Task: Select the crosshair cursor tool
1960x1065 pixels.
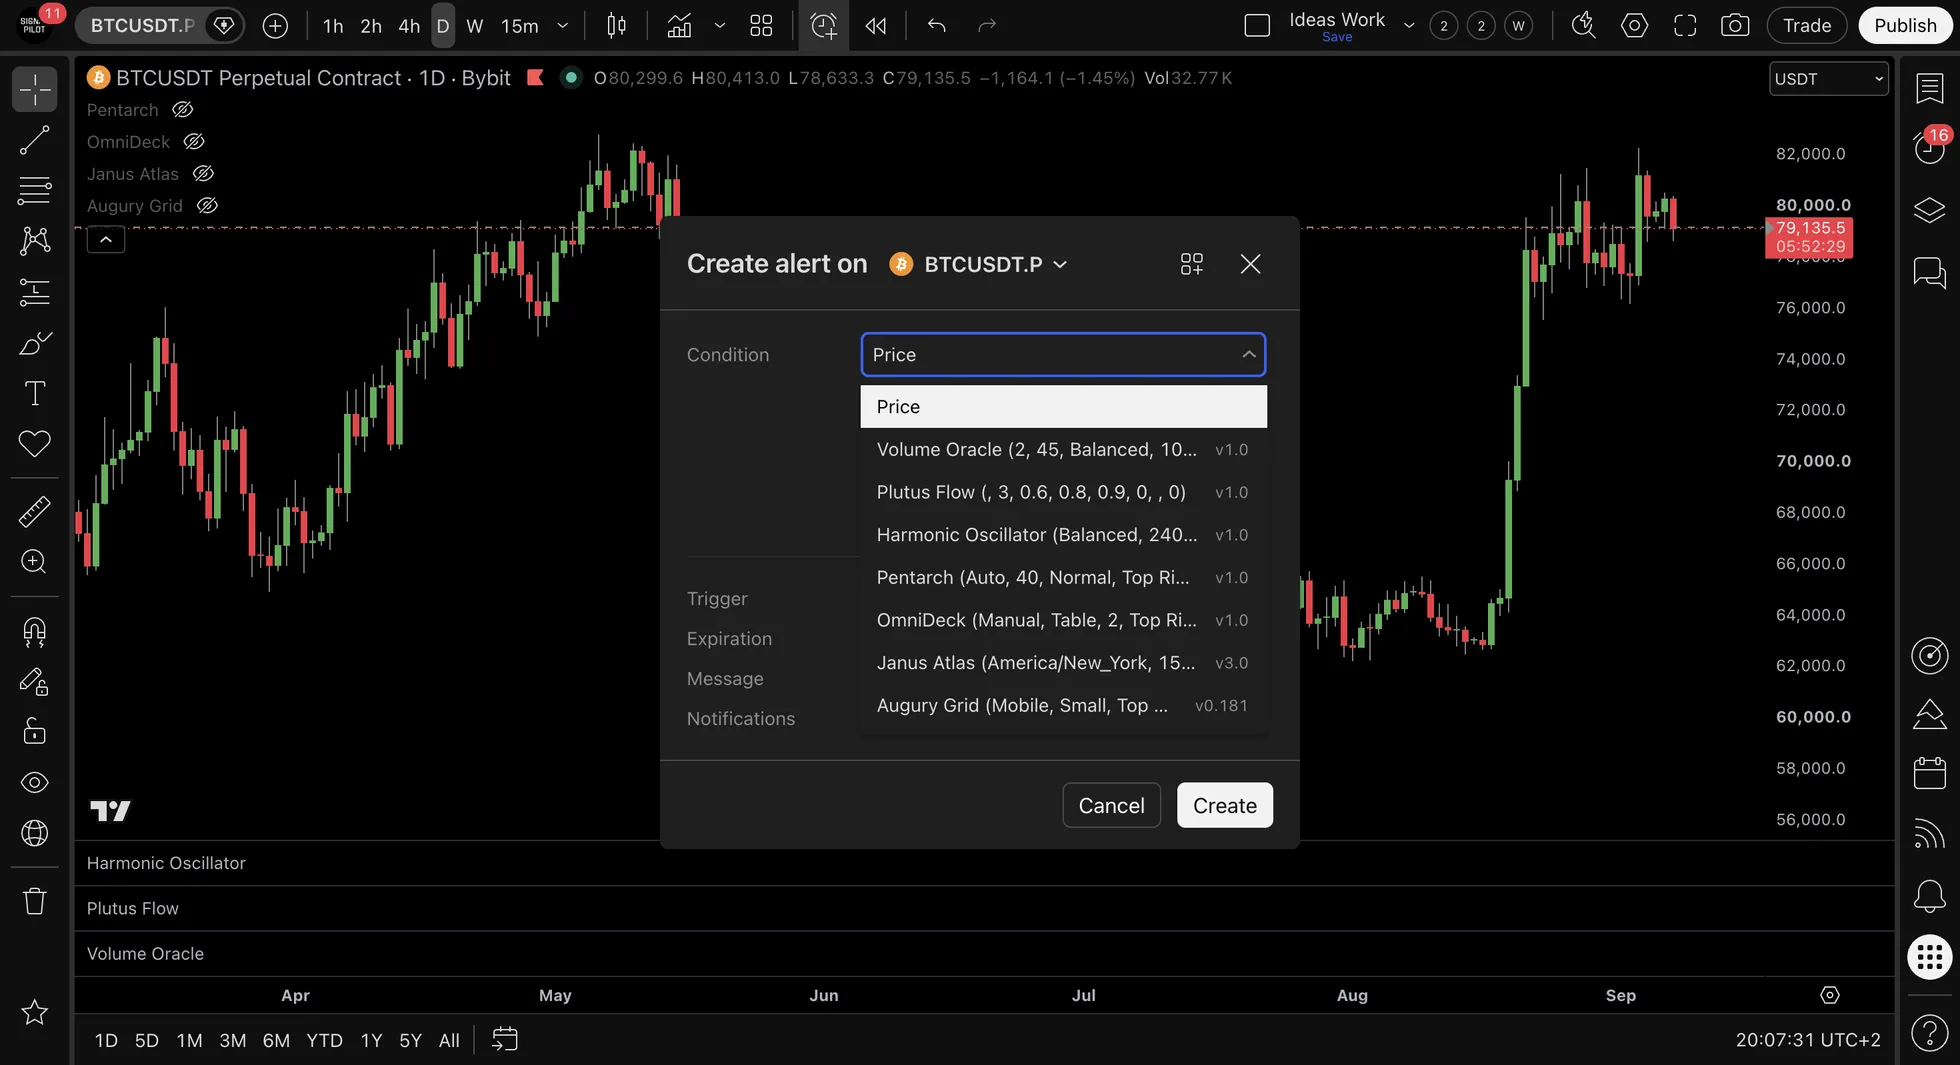Action: tap(35, 90)
